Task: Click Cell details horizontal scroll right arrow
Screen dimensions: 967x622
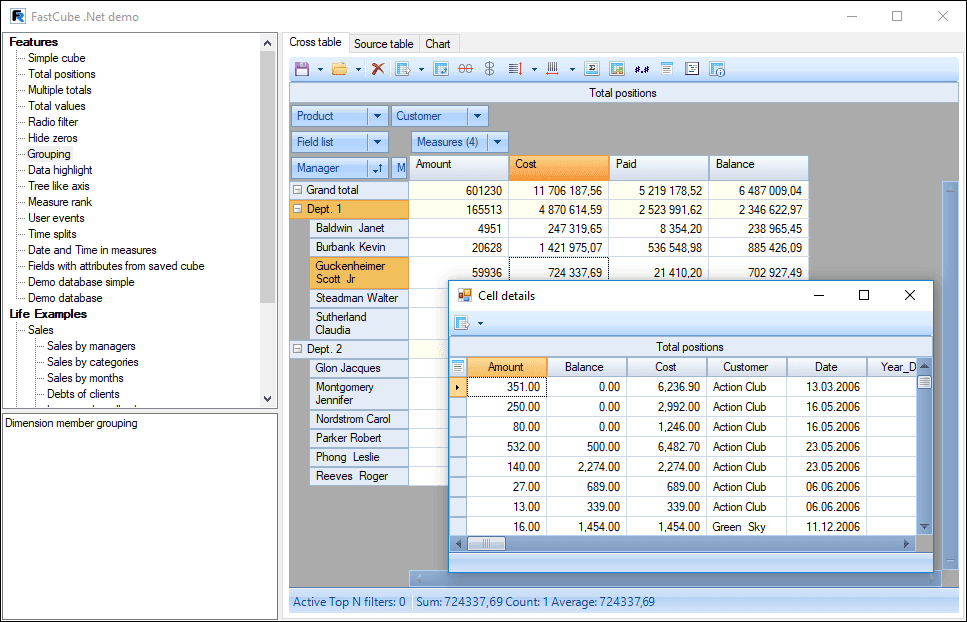Action: (x=906, y=544)
